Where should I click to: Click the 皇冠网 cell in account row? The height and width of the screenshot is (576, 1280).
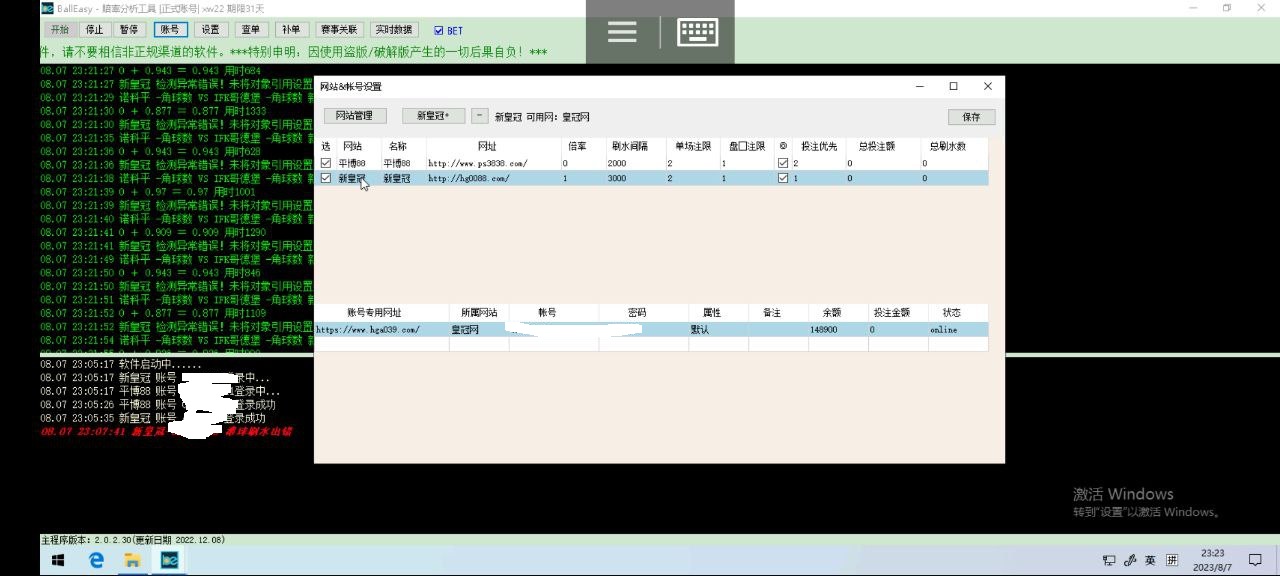[x=466, y=330]
